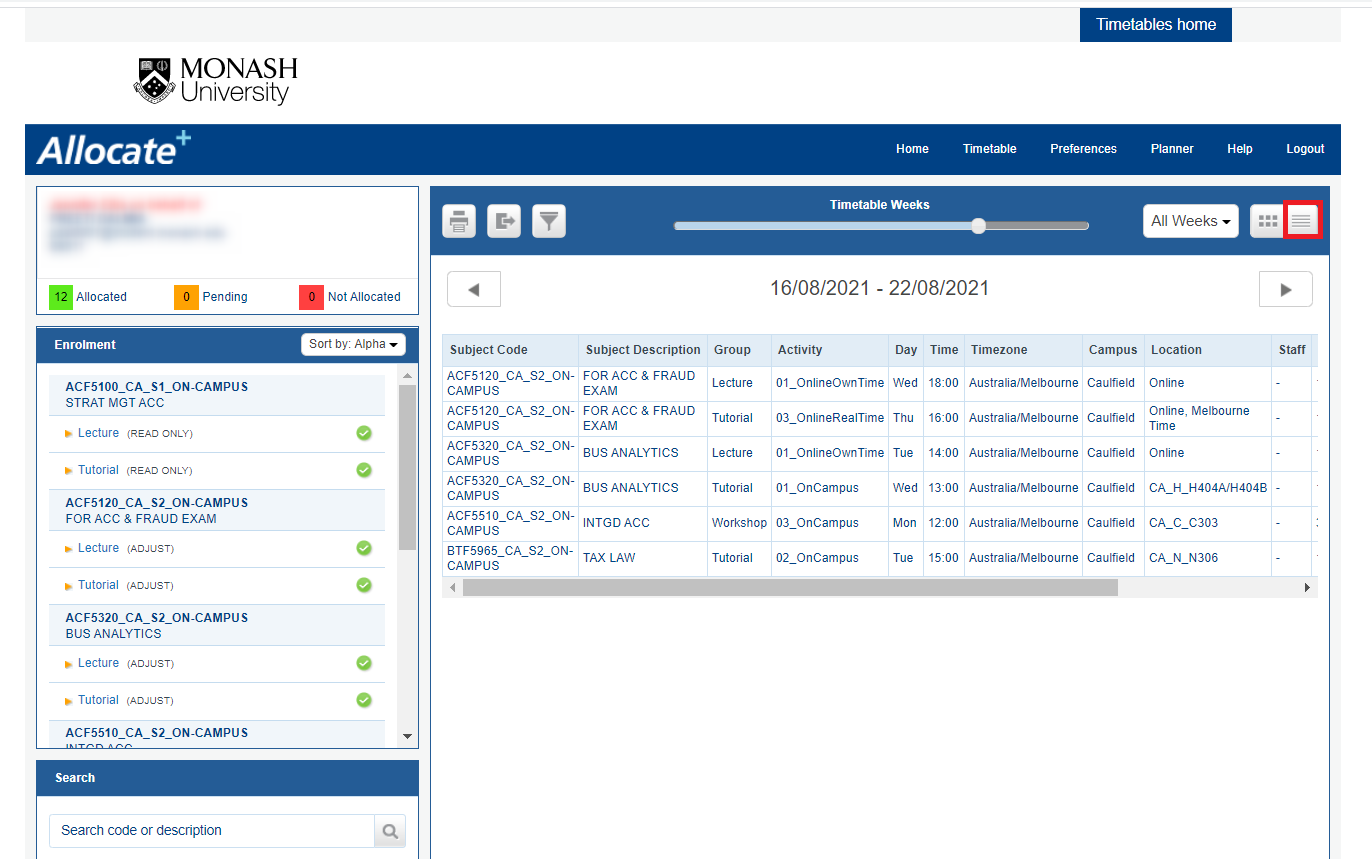Open the All Weeks dropdown

(1190, 221)
